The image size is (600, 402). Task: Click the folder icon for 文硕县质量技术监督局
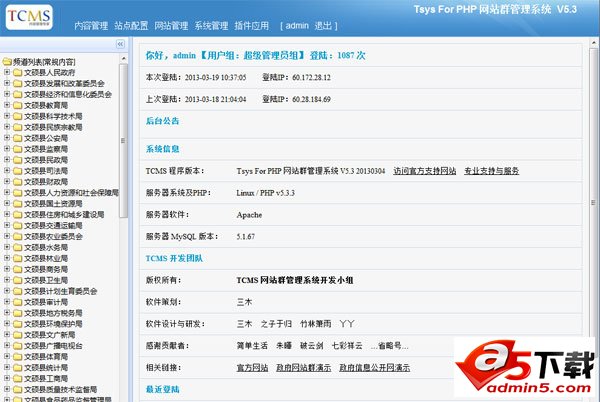(18, 389)
